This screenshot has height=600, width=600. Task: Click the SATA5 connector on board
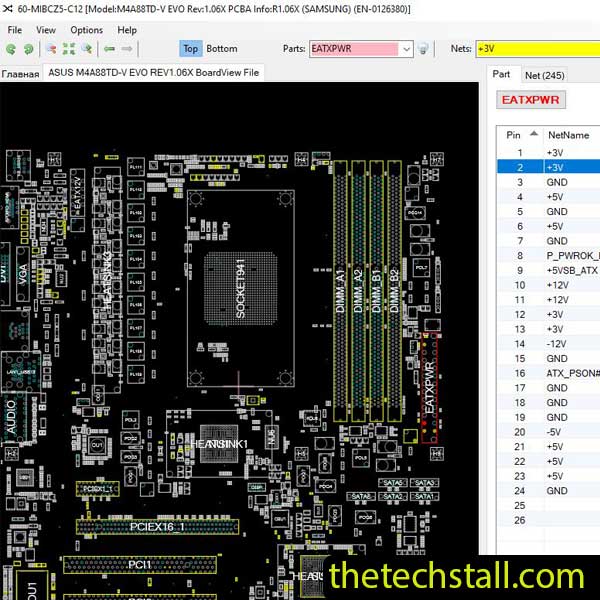point(393,483)
